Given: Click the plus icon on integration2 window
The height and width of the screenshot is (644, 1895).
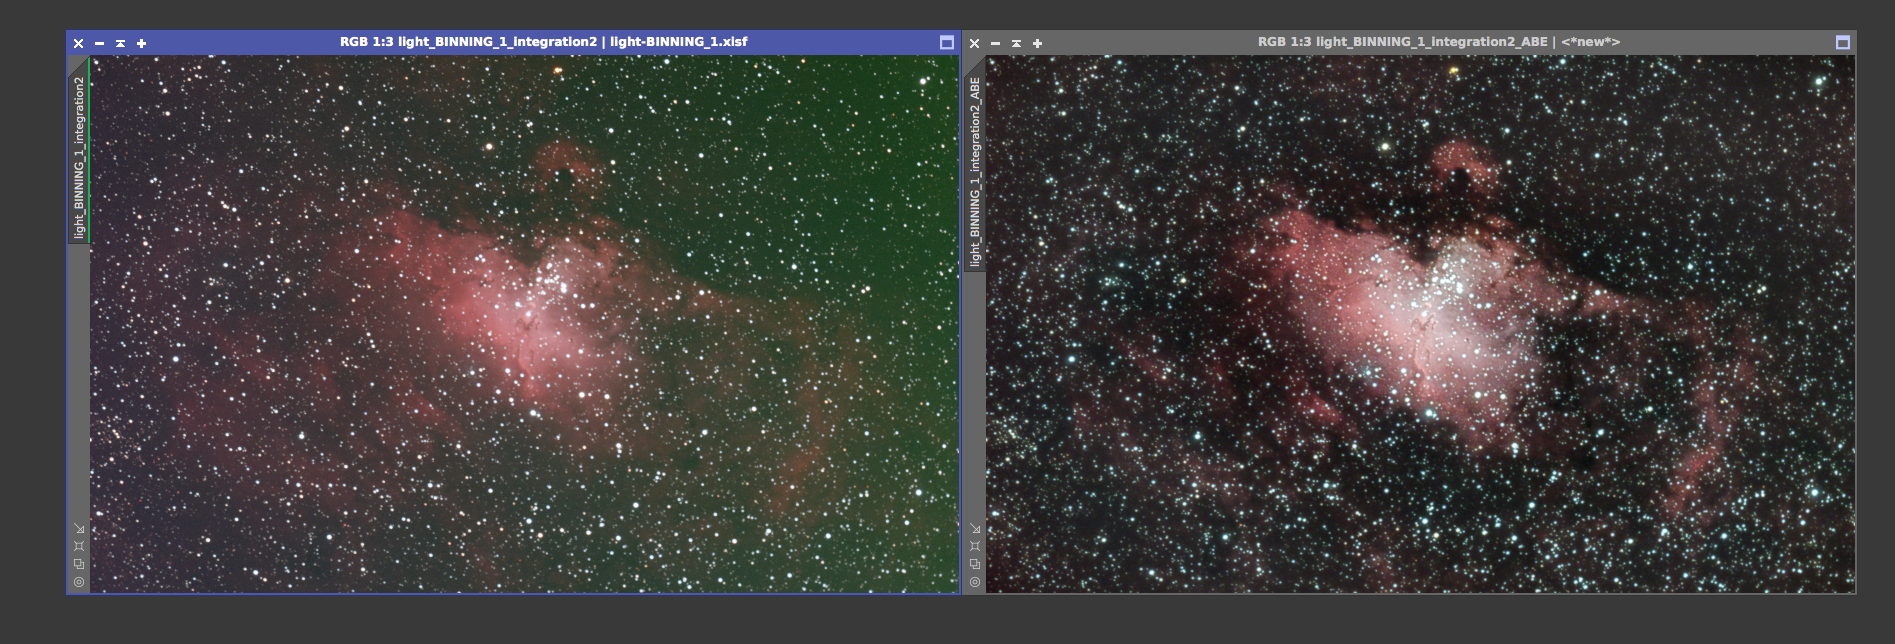Looking at the screenshot, I should [x=141, y=43].
